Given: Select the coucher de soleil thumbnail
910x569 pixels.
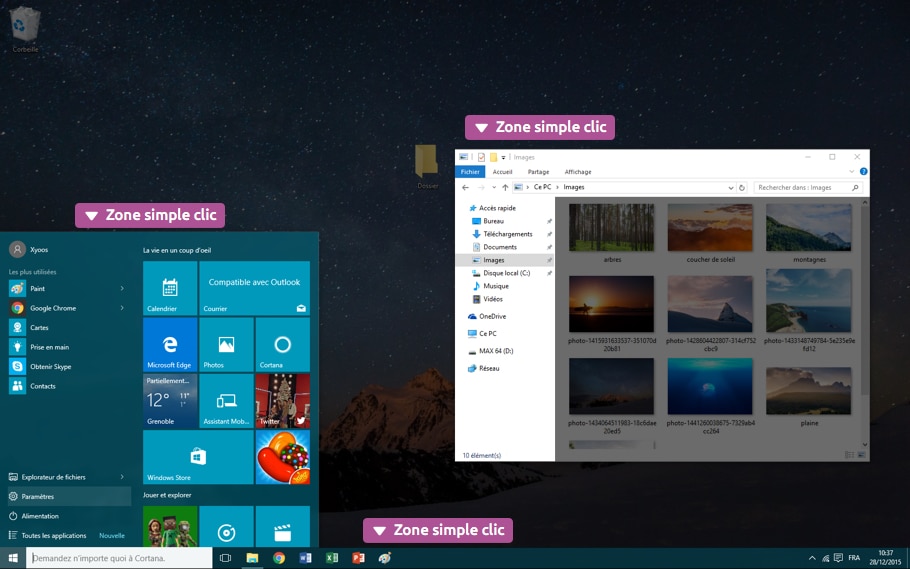Looking at the screenshot, I should click(710, 228).
